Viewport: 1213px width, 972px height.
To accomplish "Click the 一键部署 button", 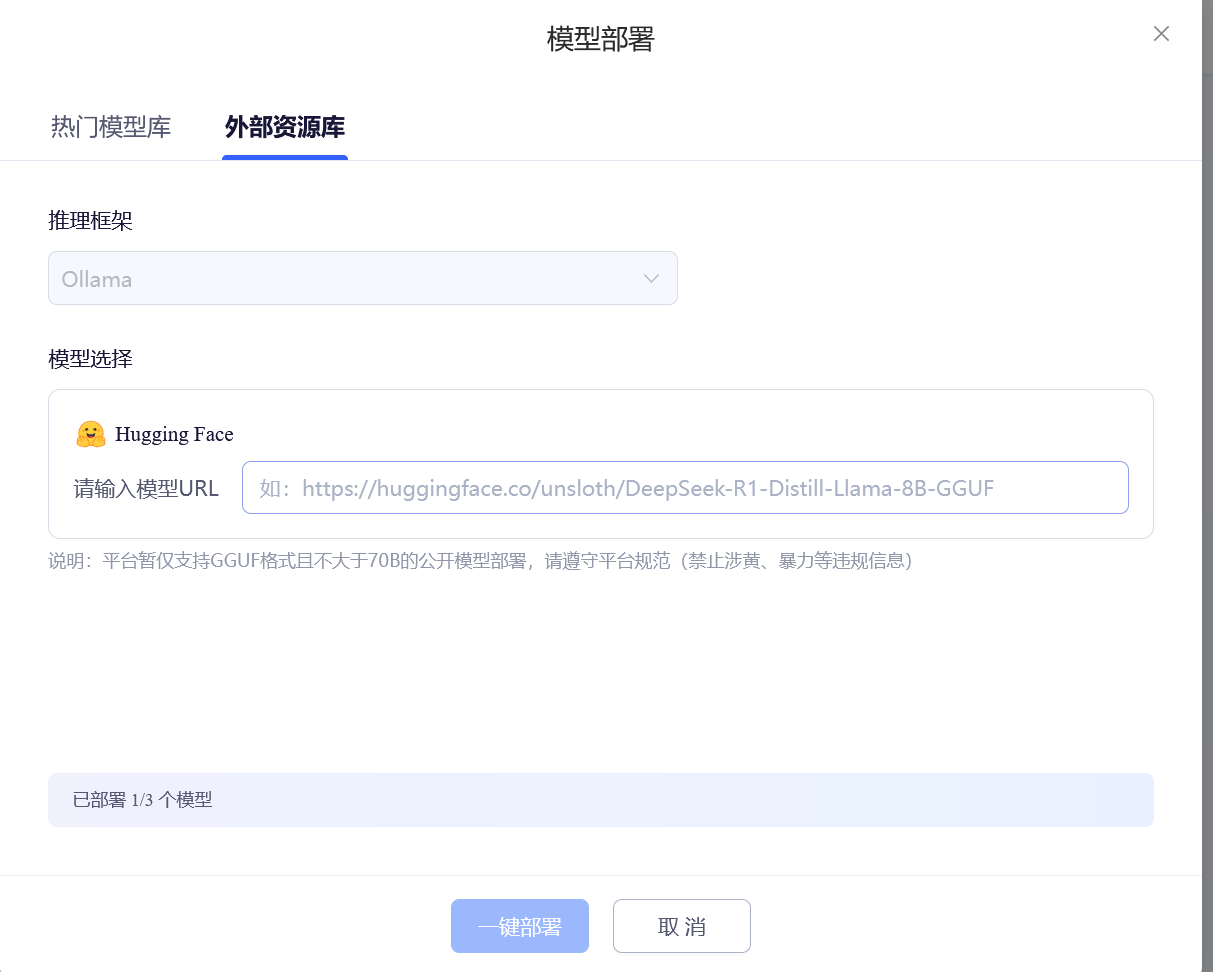I will pos(520,926).
